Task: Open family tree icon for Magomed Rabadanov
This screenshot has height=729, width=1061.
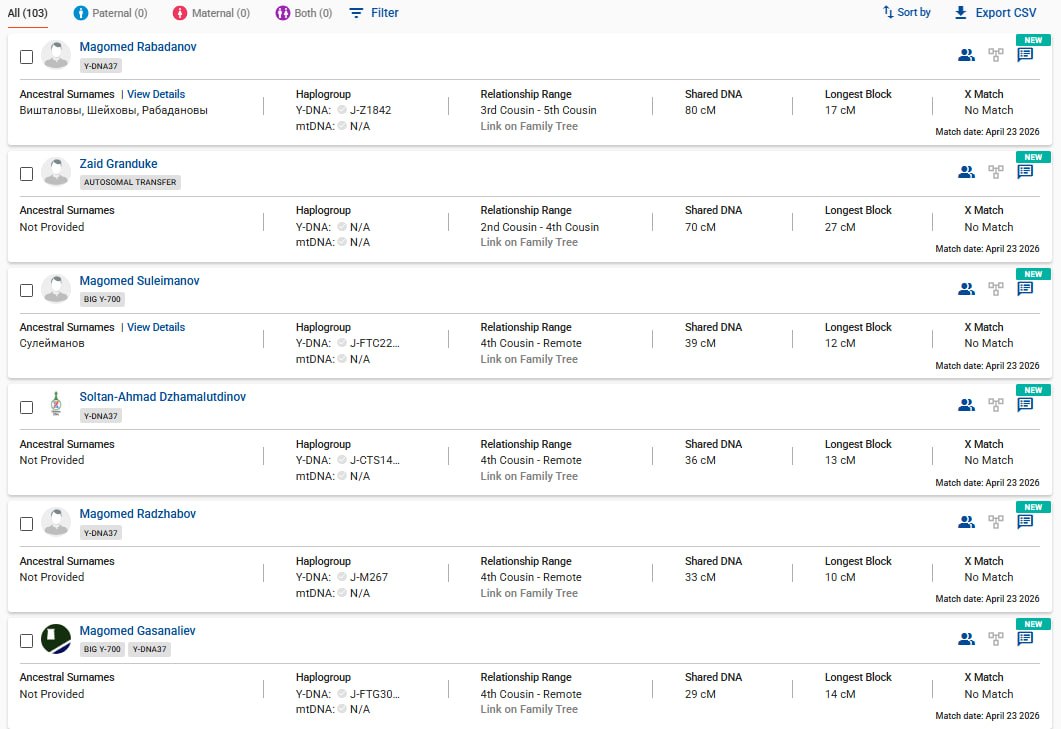Action: [995, 55]
